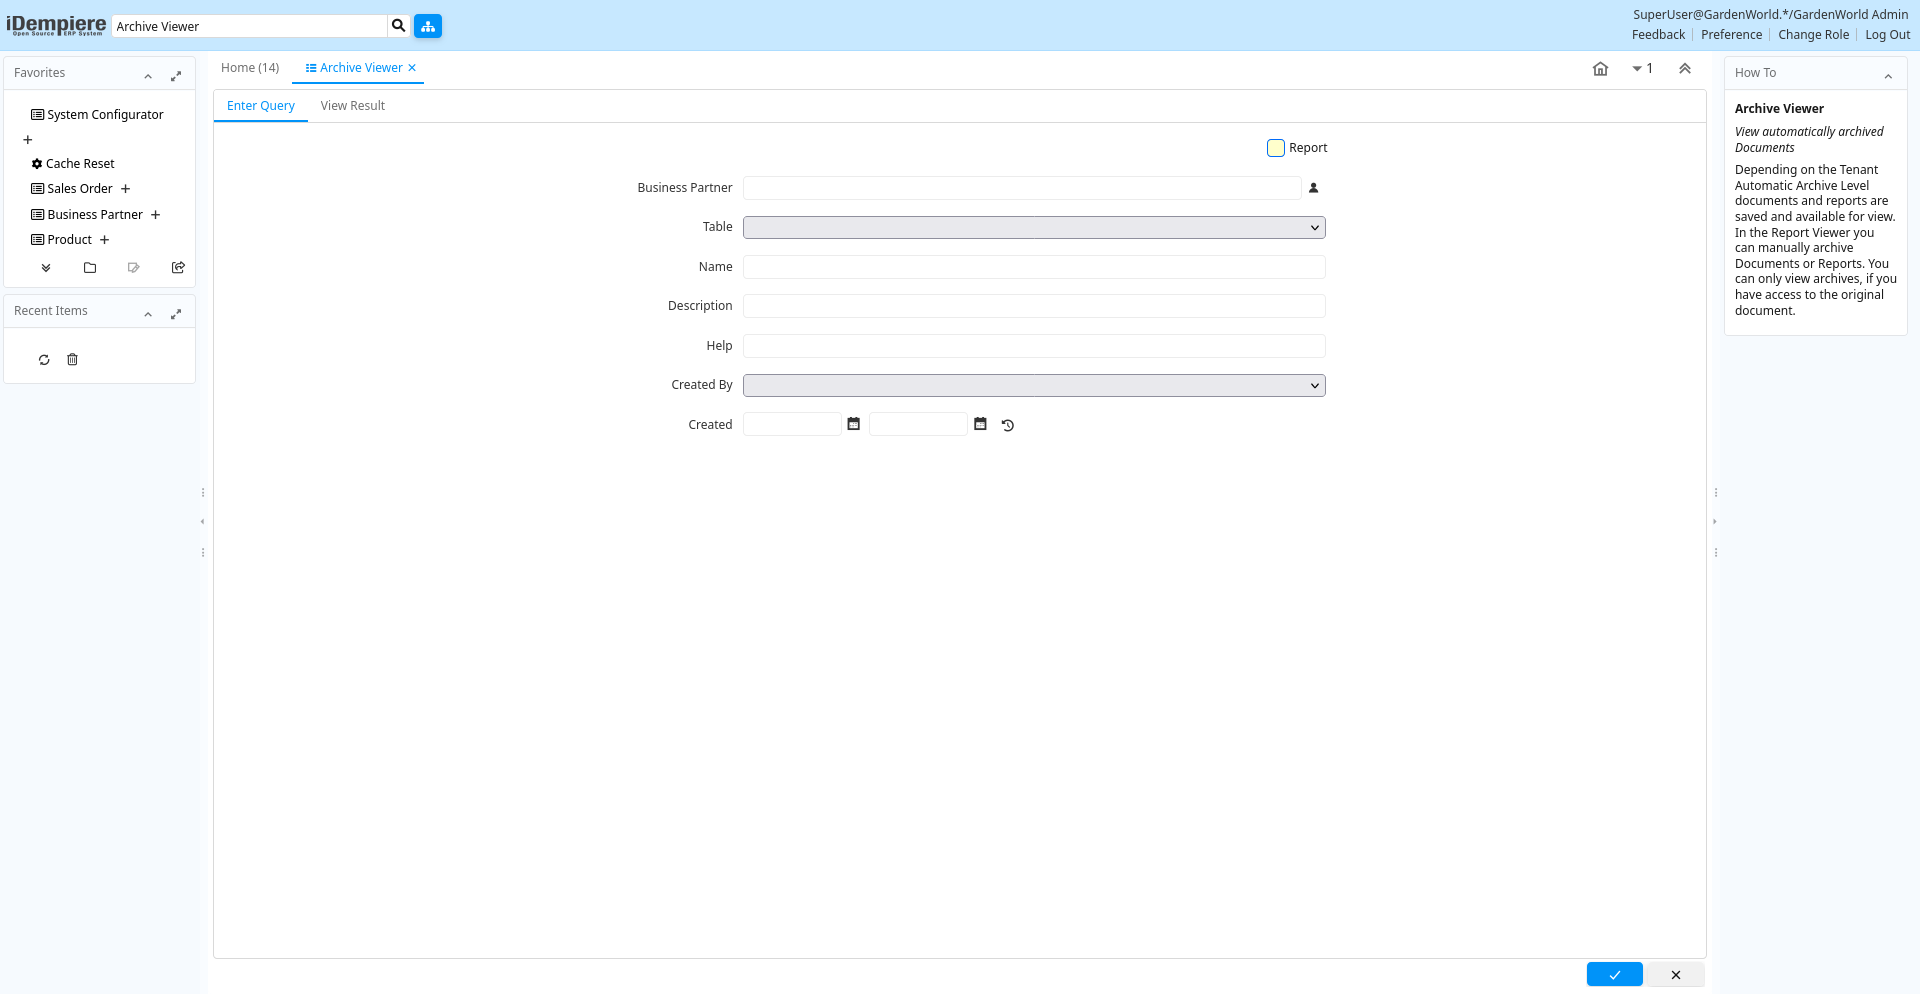1920x994 pixels.
Task: Clear Recent Items with trash icon
Action: click(72, 360)
